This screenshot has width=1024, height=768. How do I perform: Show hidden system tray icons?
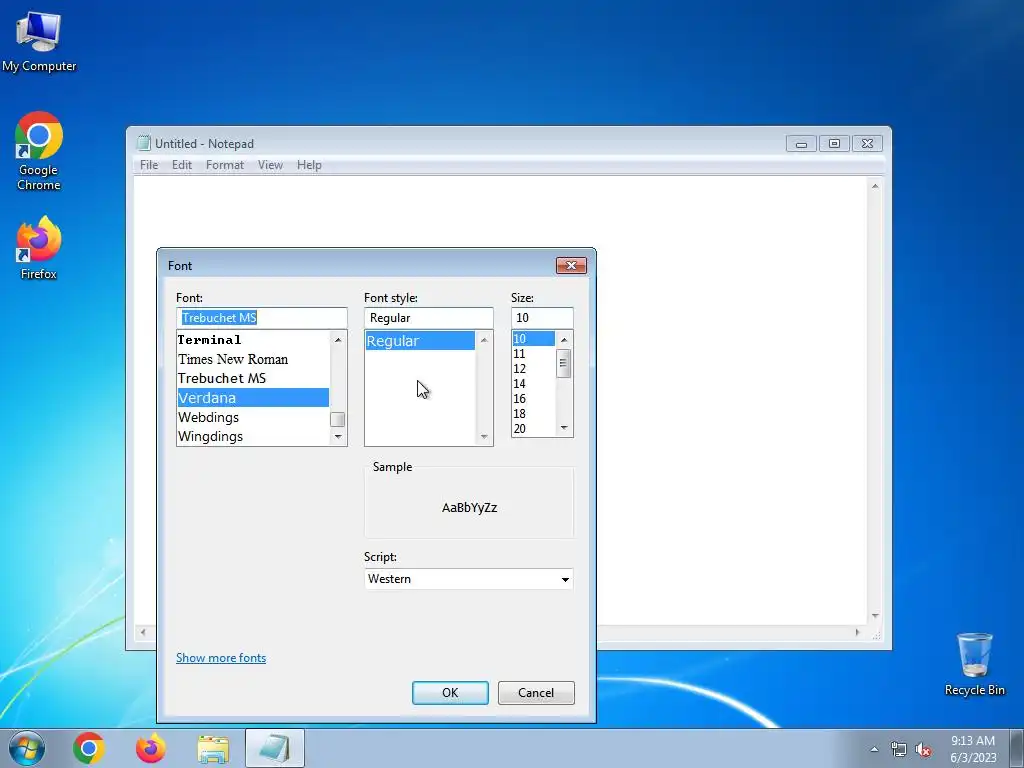click(x=874, y=749)
